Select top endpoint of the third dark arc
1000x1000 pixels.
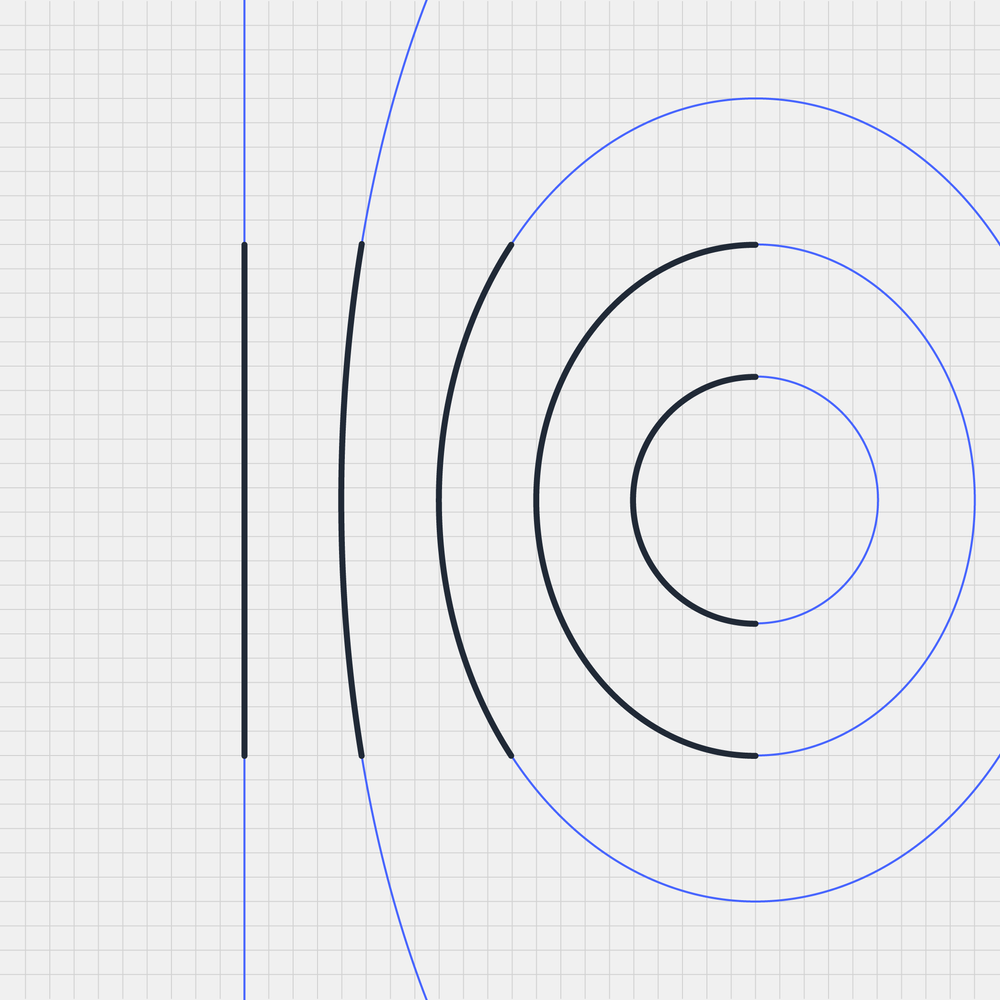tap(512, 244)
